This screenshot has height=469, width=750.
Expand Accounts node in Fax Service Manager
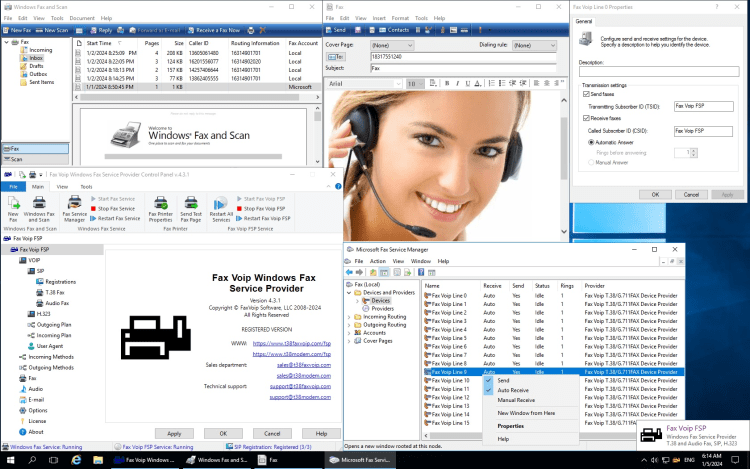click(x=349, y=333)
